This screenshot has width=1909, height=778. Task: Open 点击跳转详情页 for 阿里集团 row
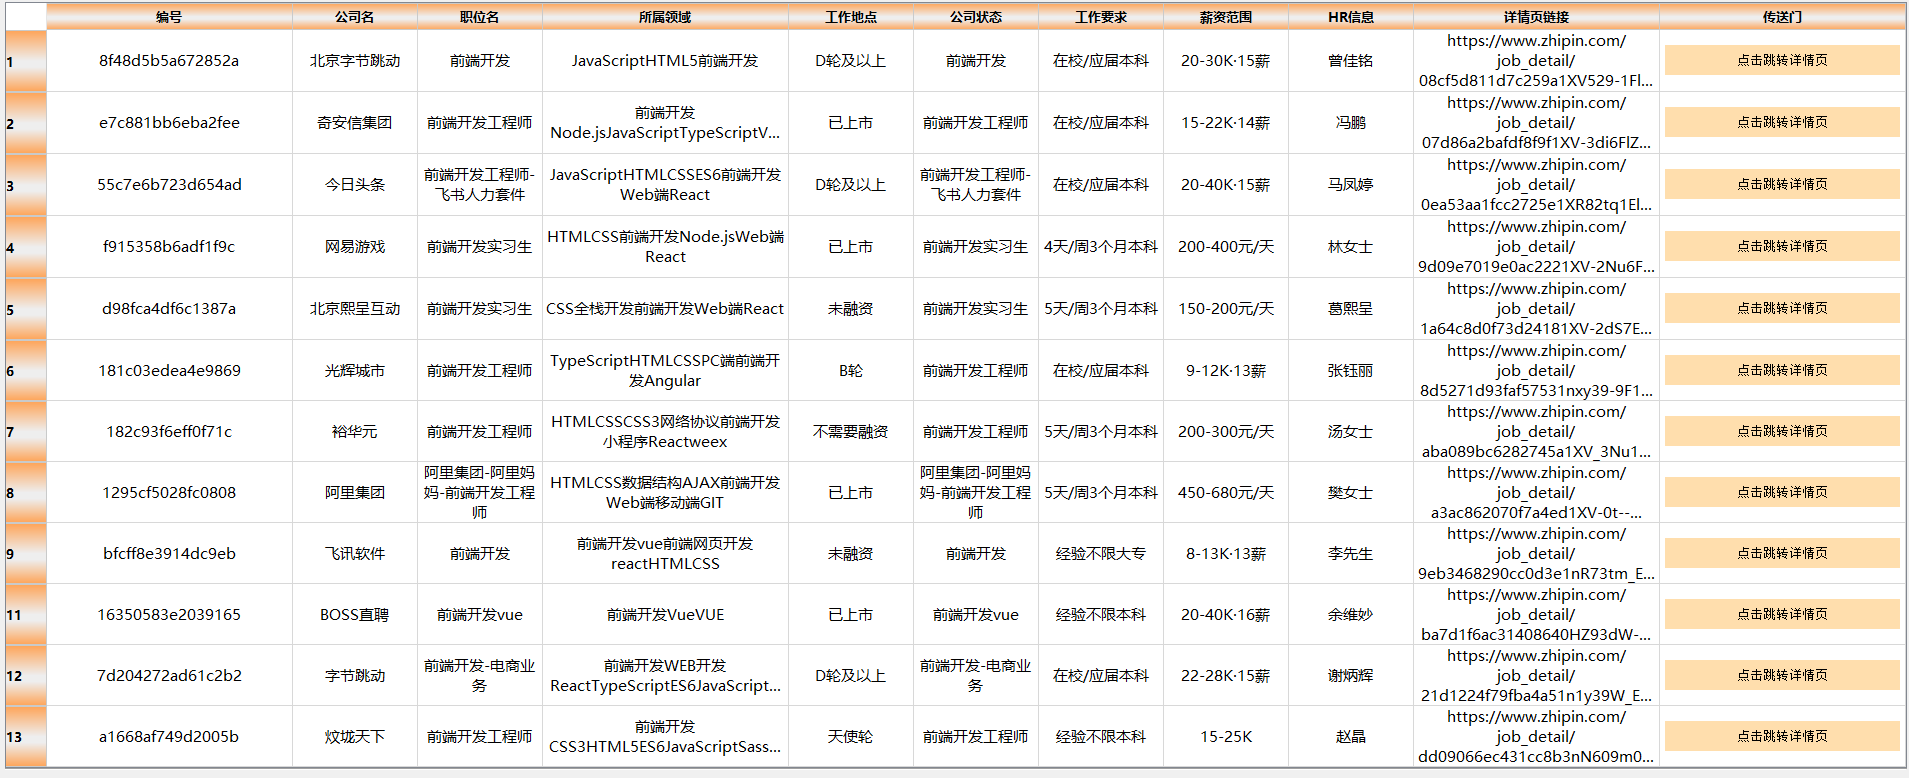point(1782,492)
